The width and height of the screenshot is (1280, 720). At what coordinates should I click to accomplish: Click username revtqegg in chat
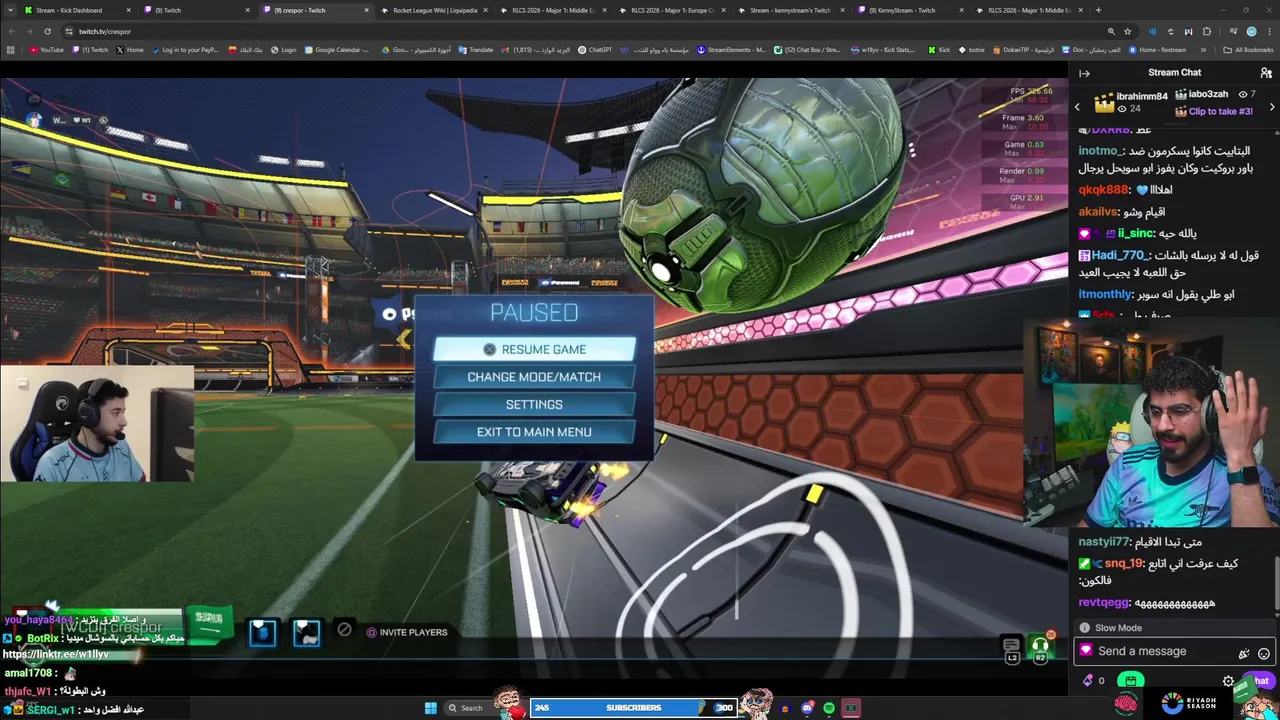1102,603
